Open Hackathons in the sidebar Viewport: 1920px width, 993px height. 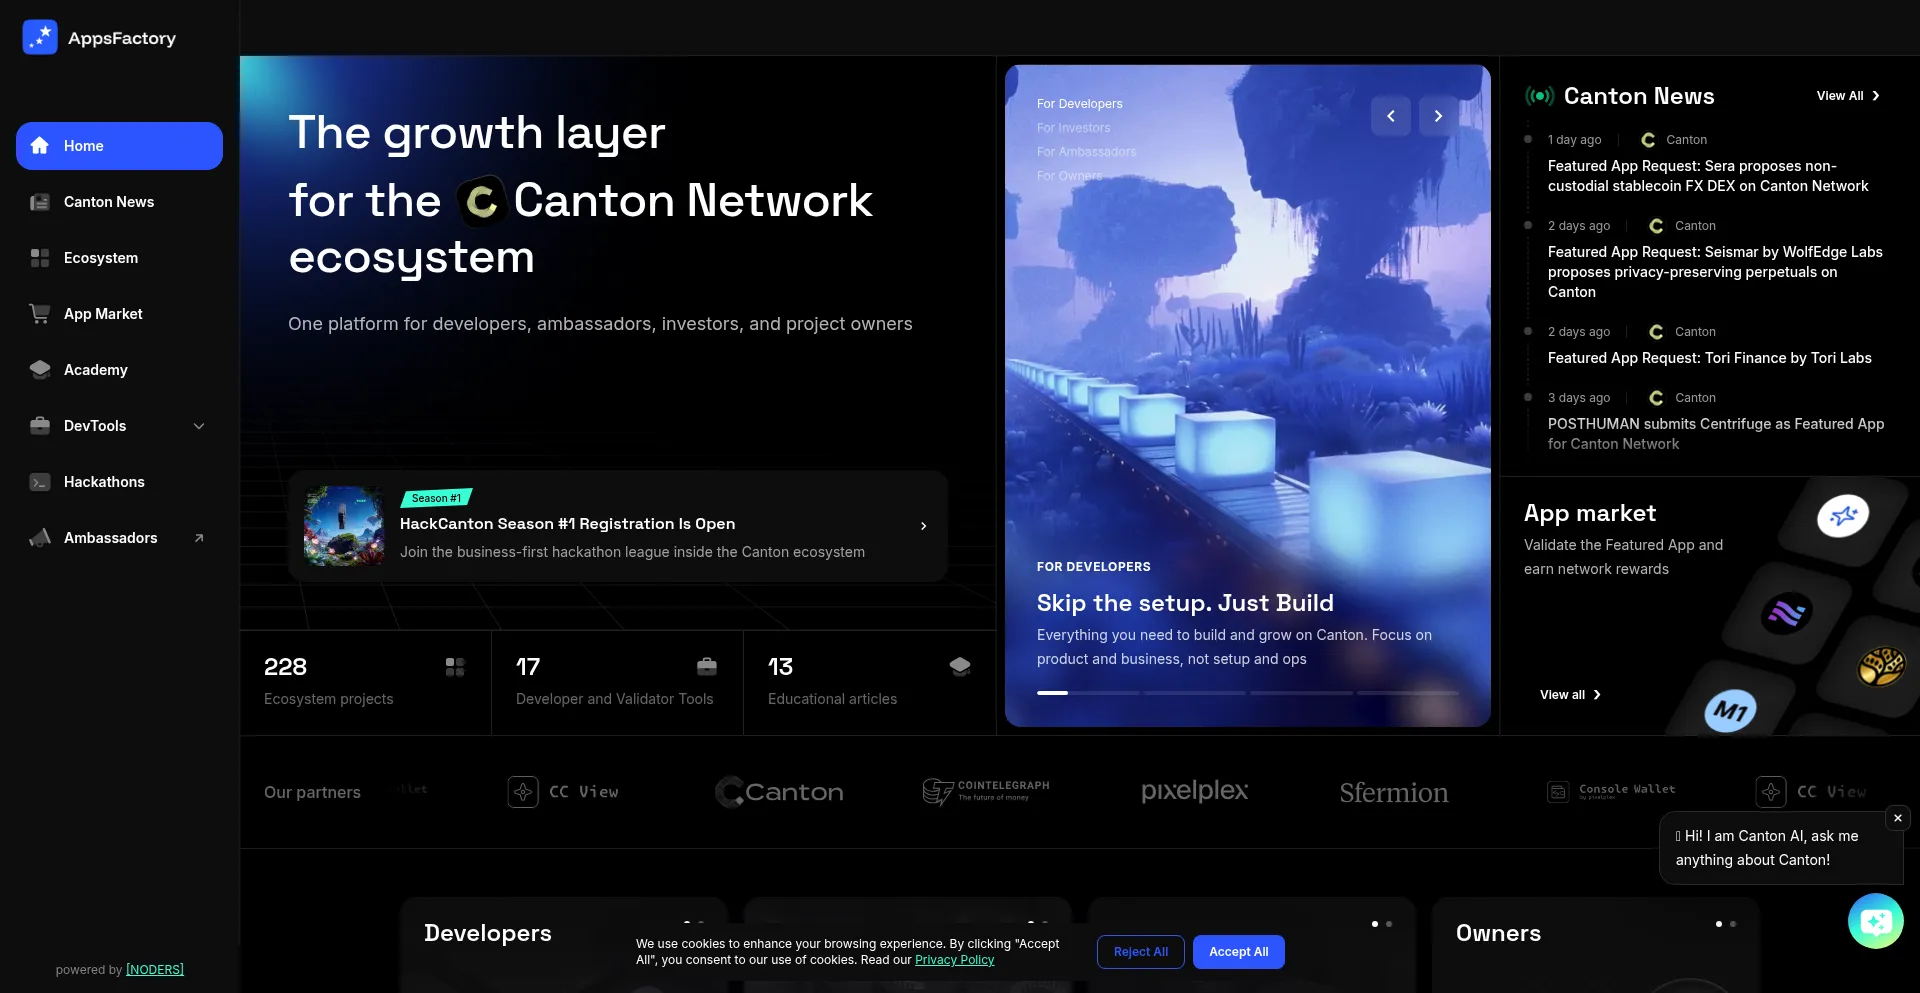[119, 482]
